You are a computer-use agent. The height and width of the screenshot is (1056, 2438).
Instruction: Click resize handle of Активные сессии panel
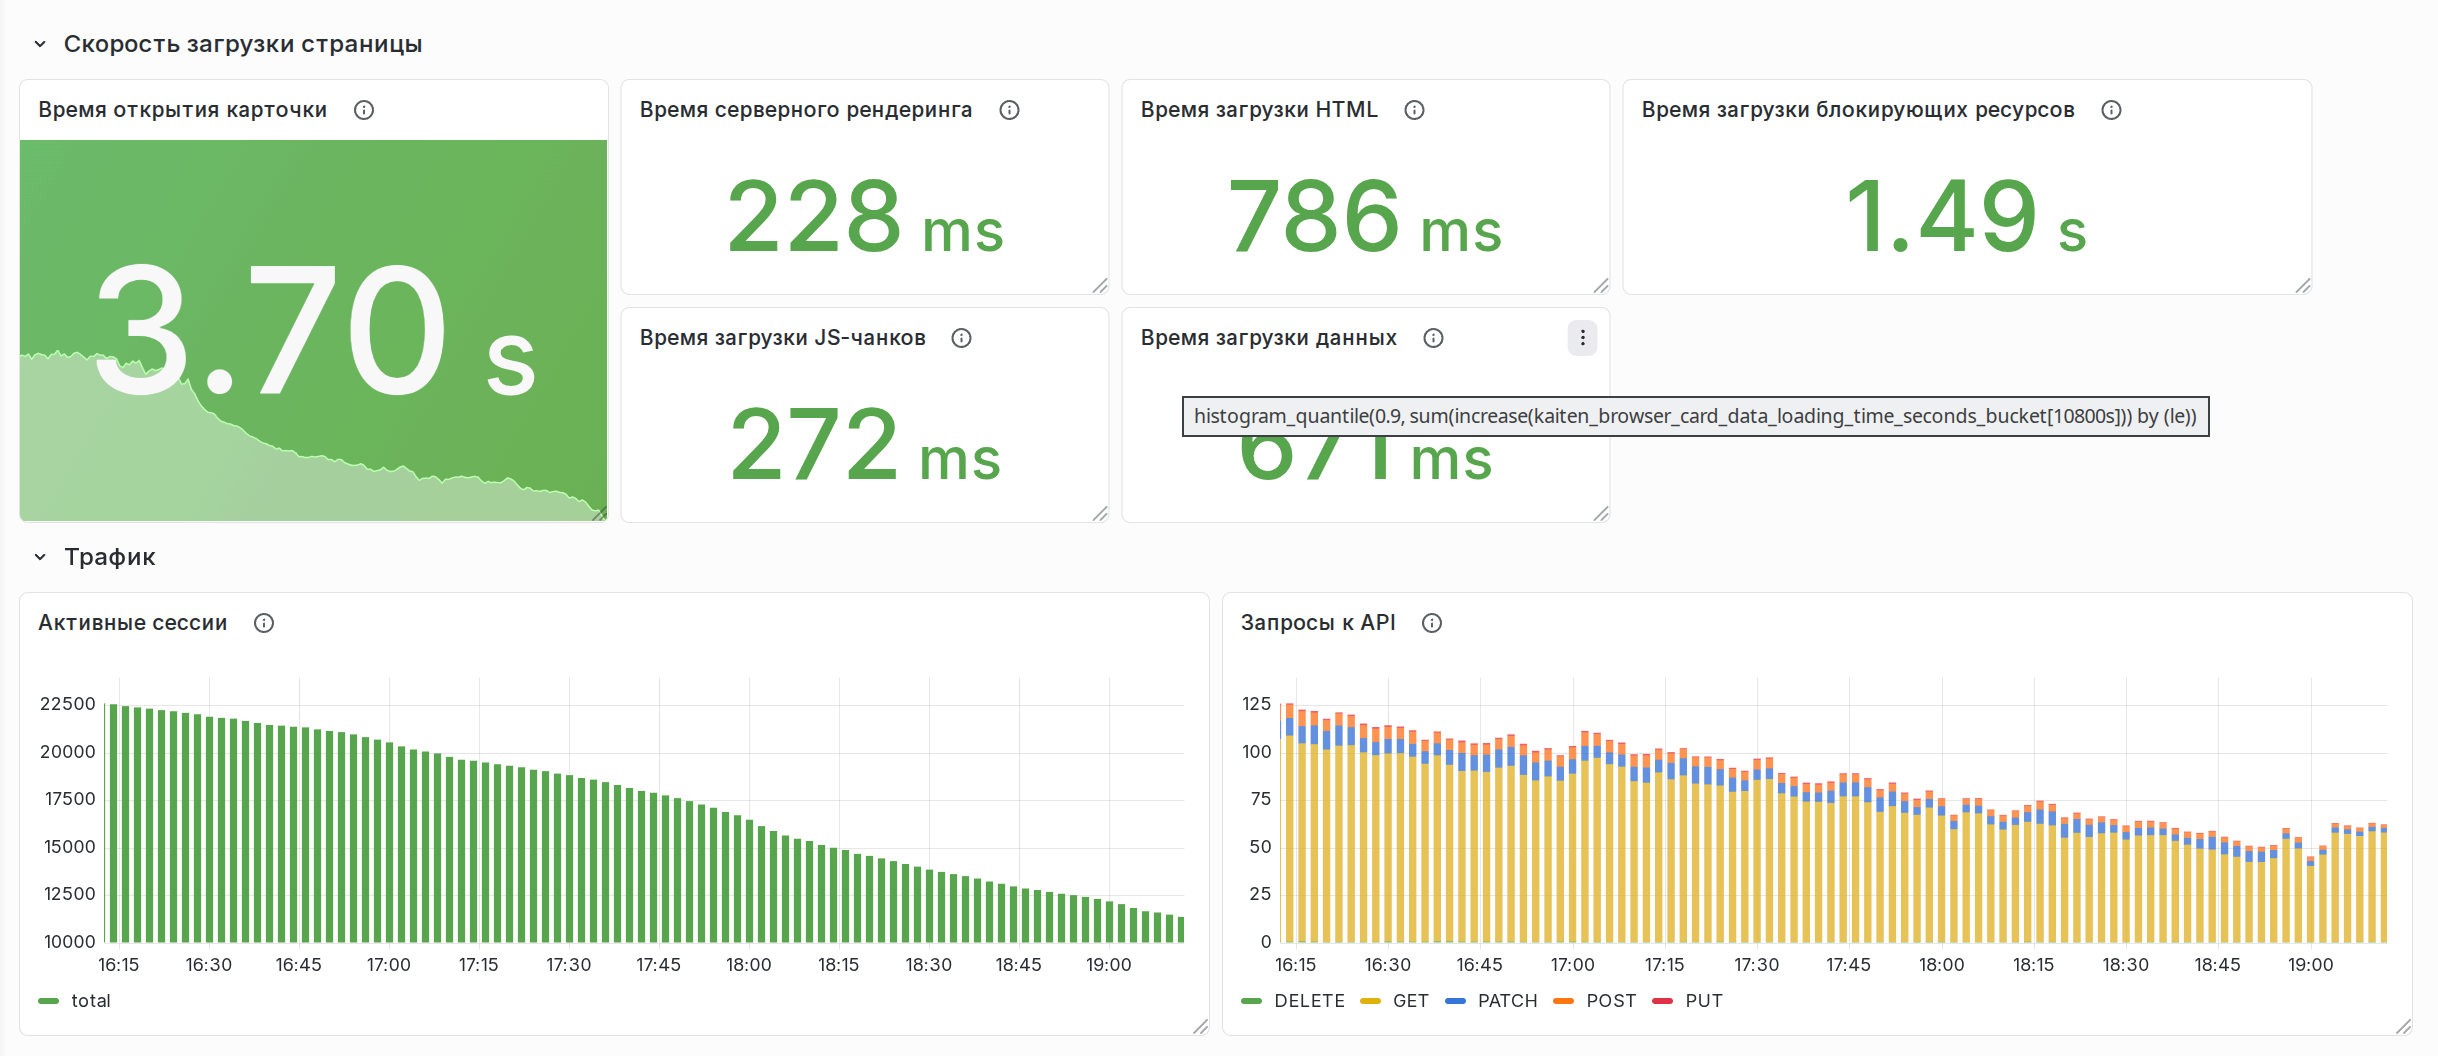[x=1200, y=1026]
